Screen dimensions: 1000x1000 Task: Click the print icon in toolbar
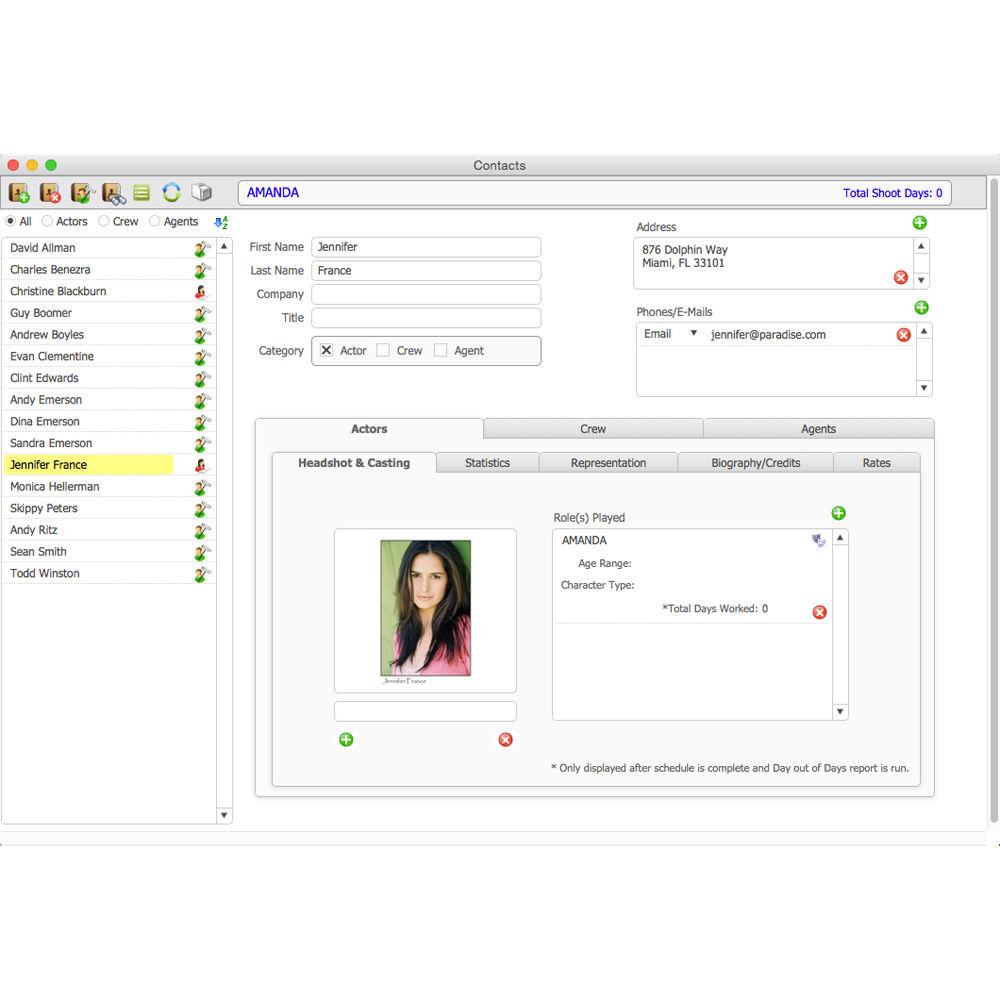coord(201,193)
